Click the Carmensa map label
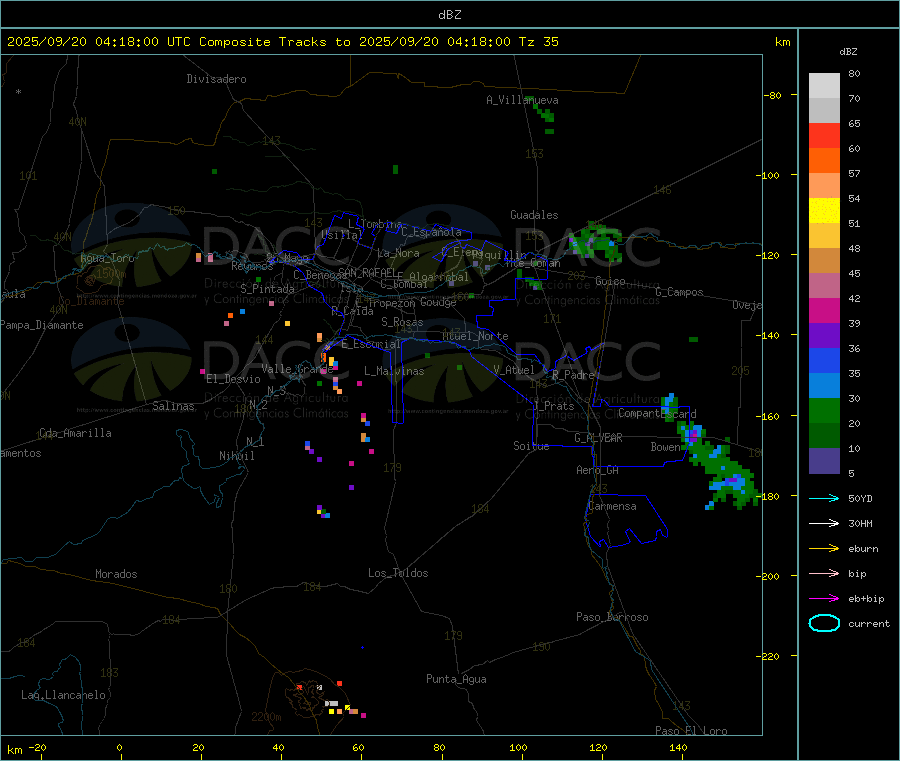This screenshot has width=900, height=761. 612,506
